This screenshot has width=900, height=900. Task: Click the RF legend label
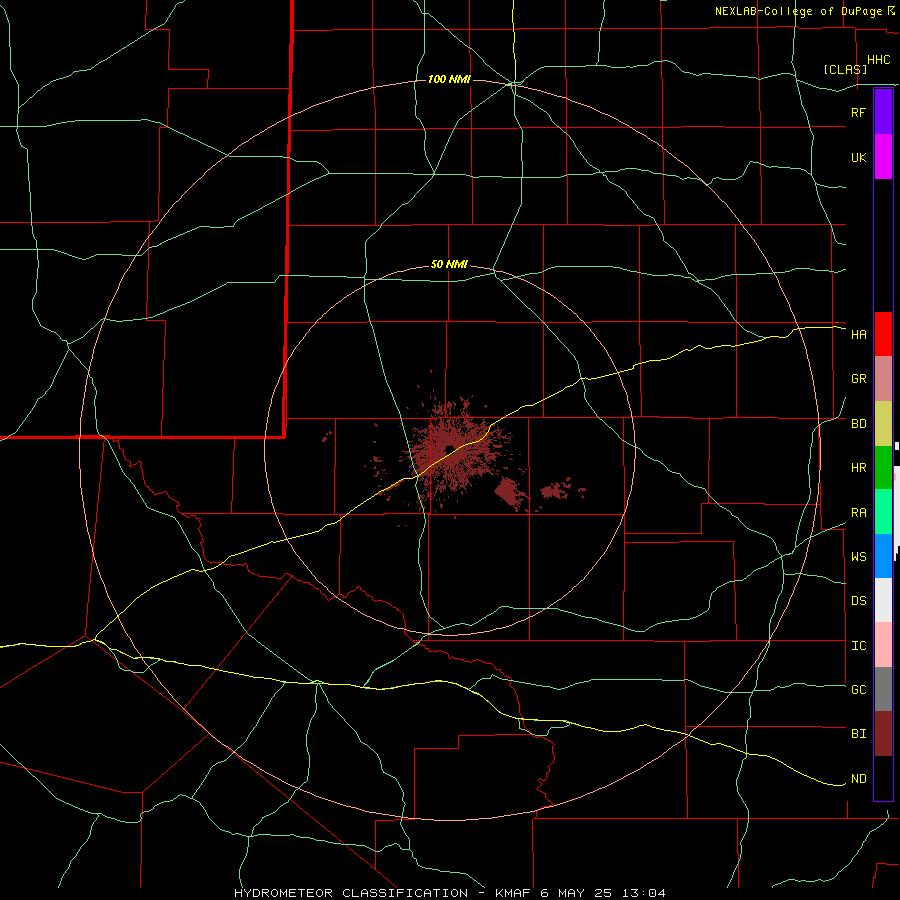[858, 112]
